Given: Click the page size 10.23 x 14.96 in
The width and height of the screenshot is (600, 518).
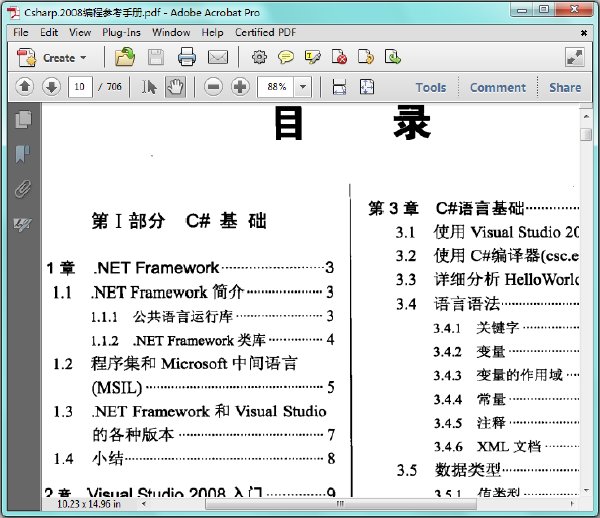Looking at the screenshot, I should 89,504.
